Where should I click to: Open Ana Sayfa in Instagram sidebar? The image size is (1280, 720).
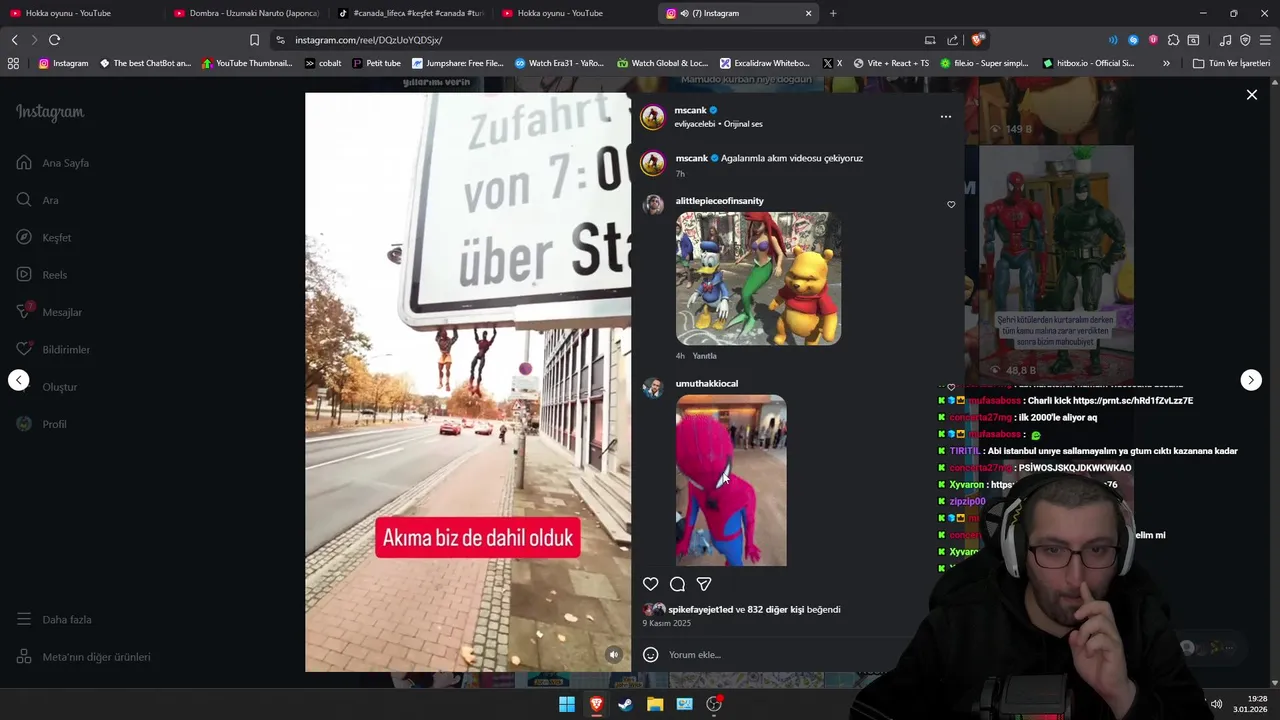tap(53, 163)
